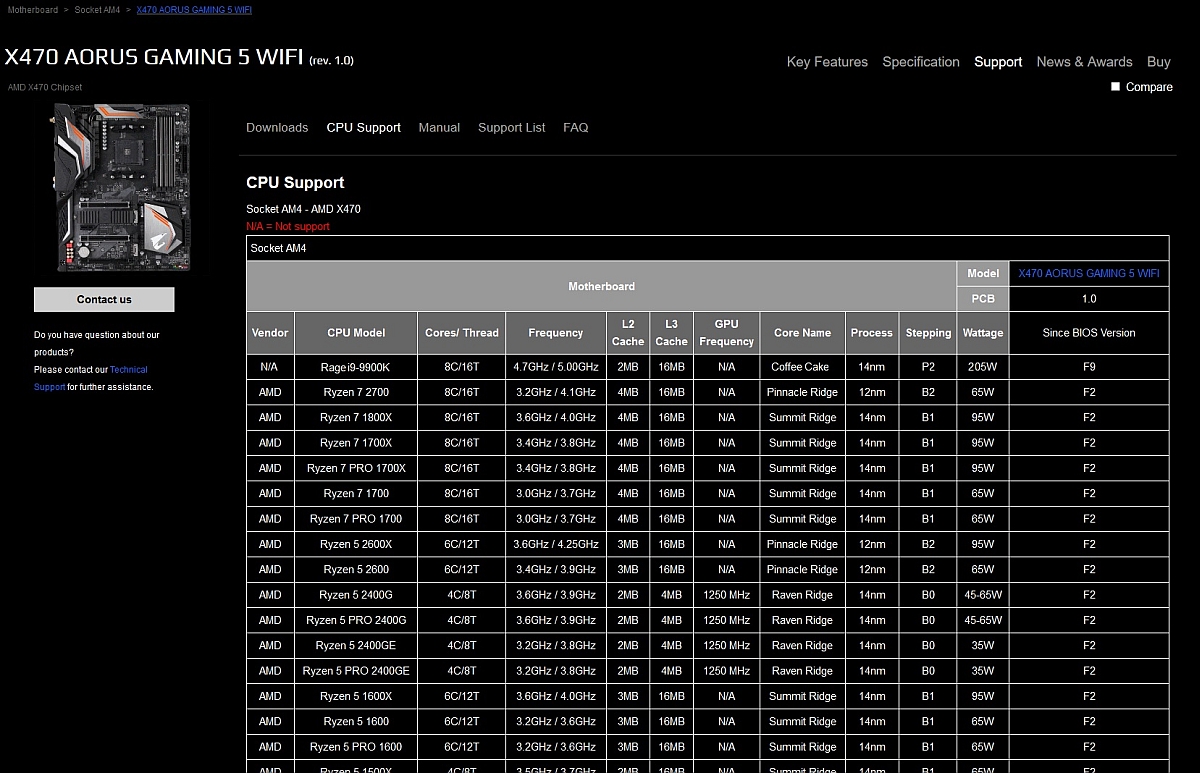Viewport: 1200px width, 773px height.
Task: Click the CPU Support heading
Action: point(295,183)
